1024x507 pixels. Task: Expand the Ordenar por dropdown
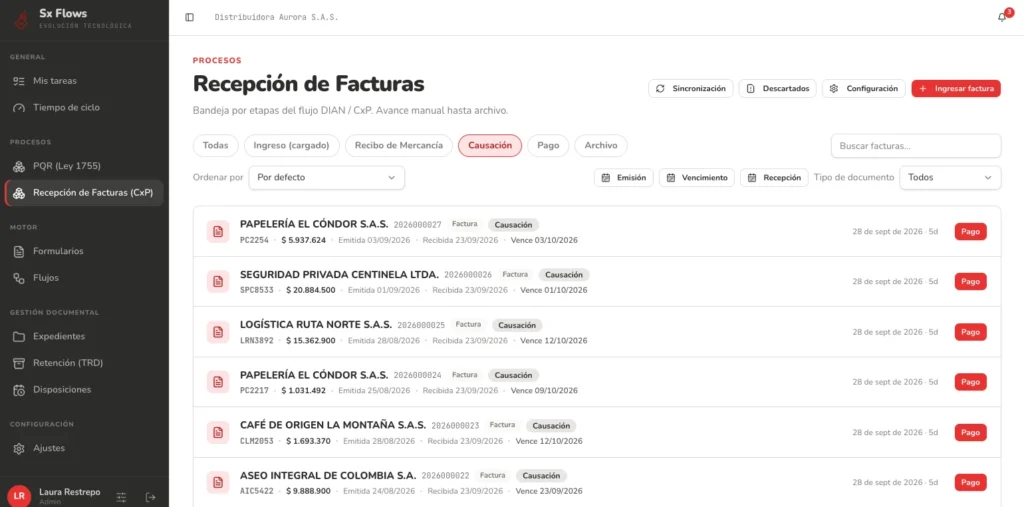(x=327, y=177)
